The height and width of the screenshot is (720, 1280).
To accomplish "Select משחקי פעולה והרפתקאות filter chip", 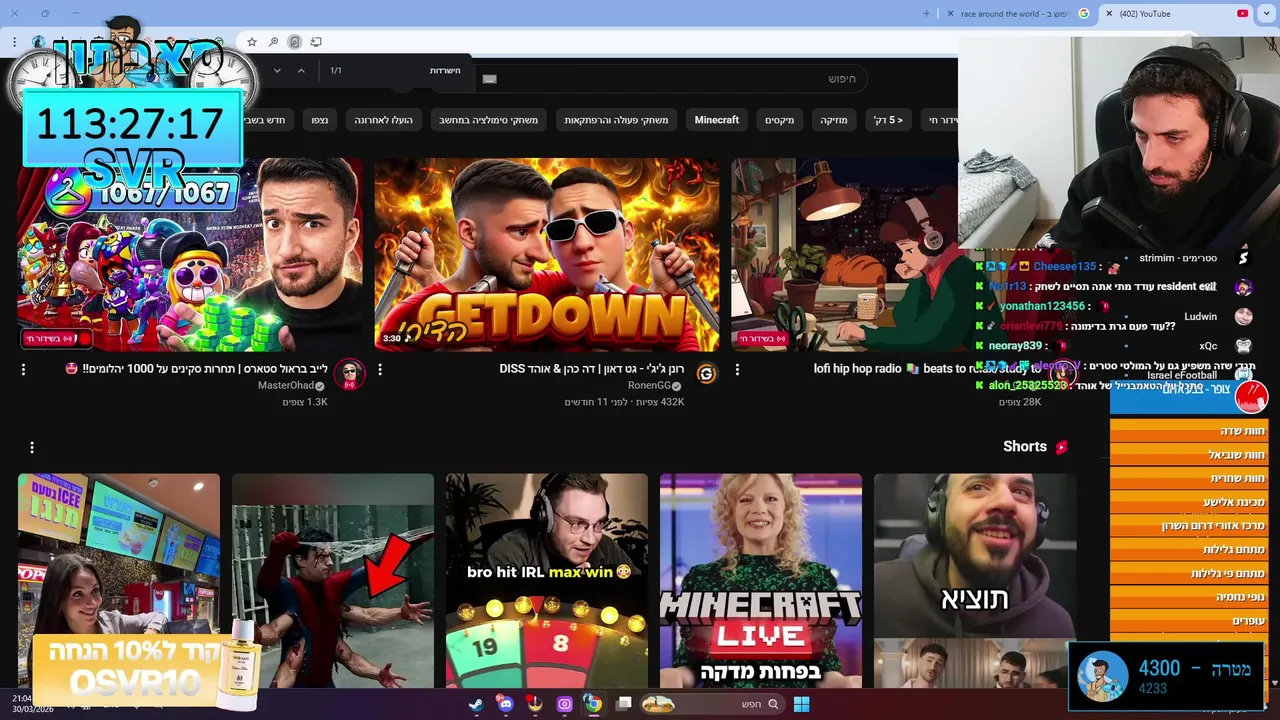I will [616, 120].
